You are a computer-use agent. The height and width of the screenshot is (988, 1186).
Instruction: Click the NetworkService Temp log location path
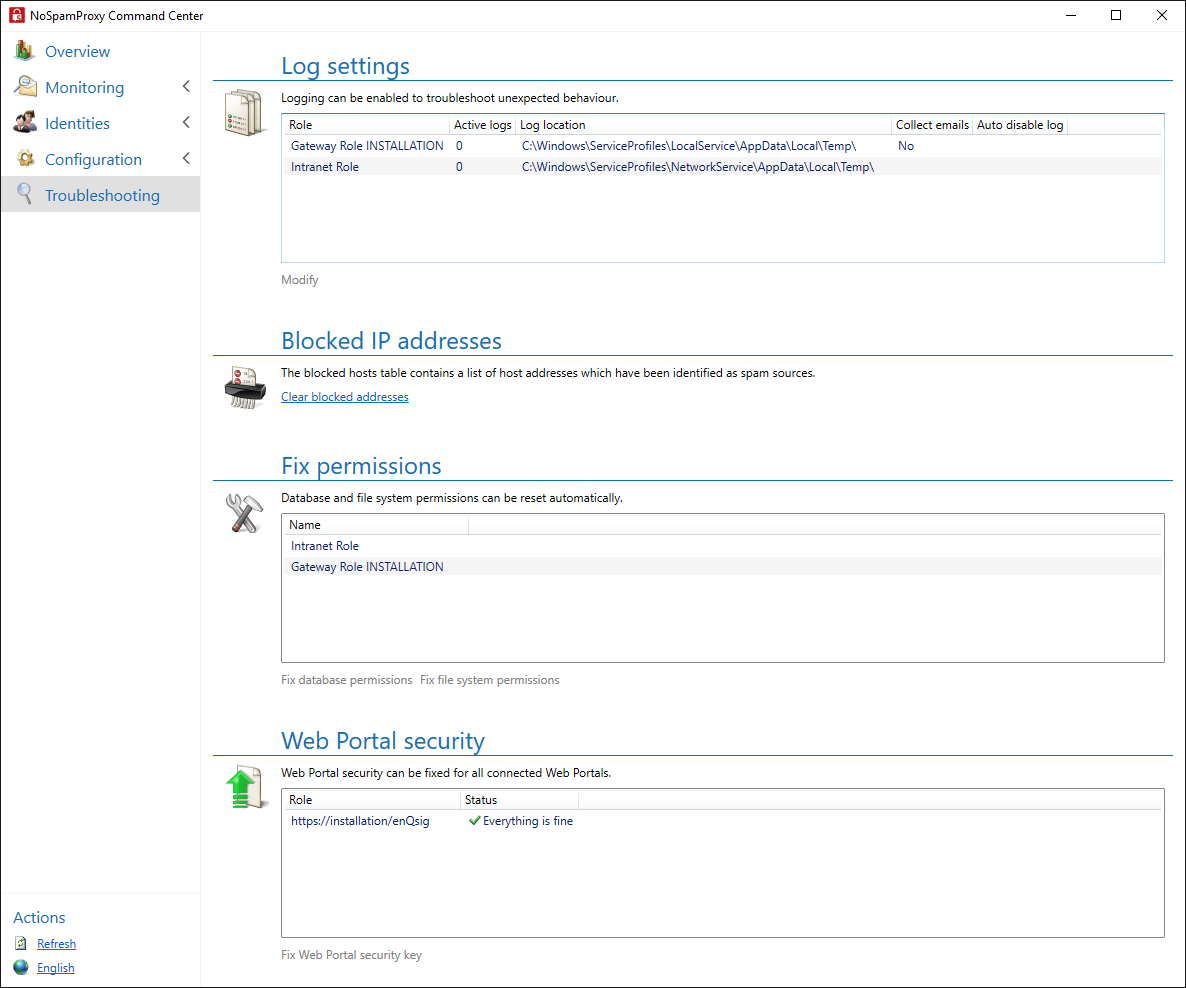click(x=697, y=166)
